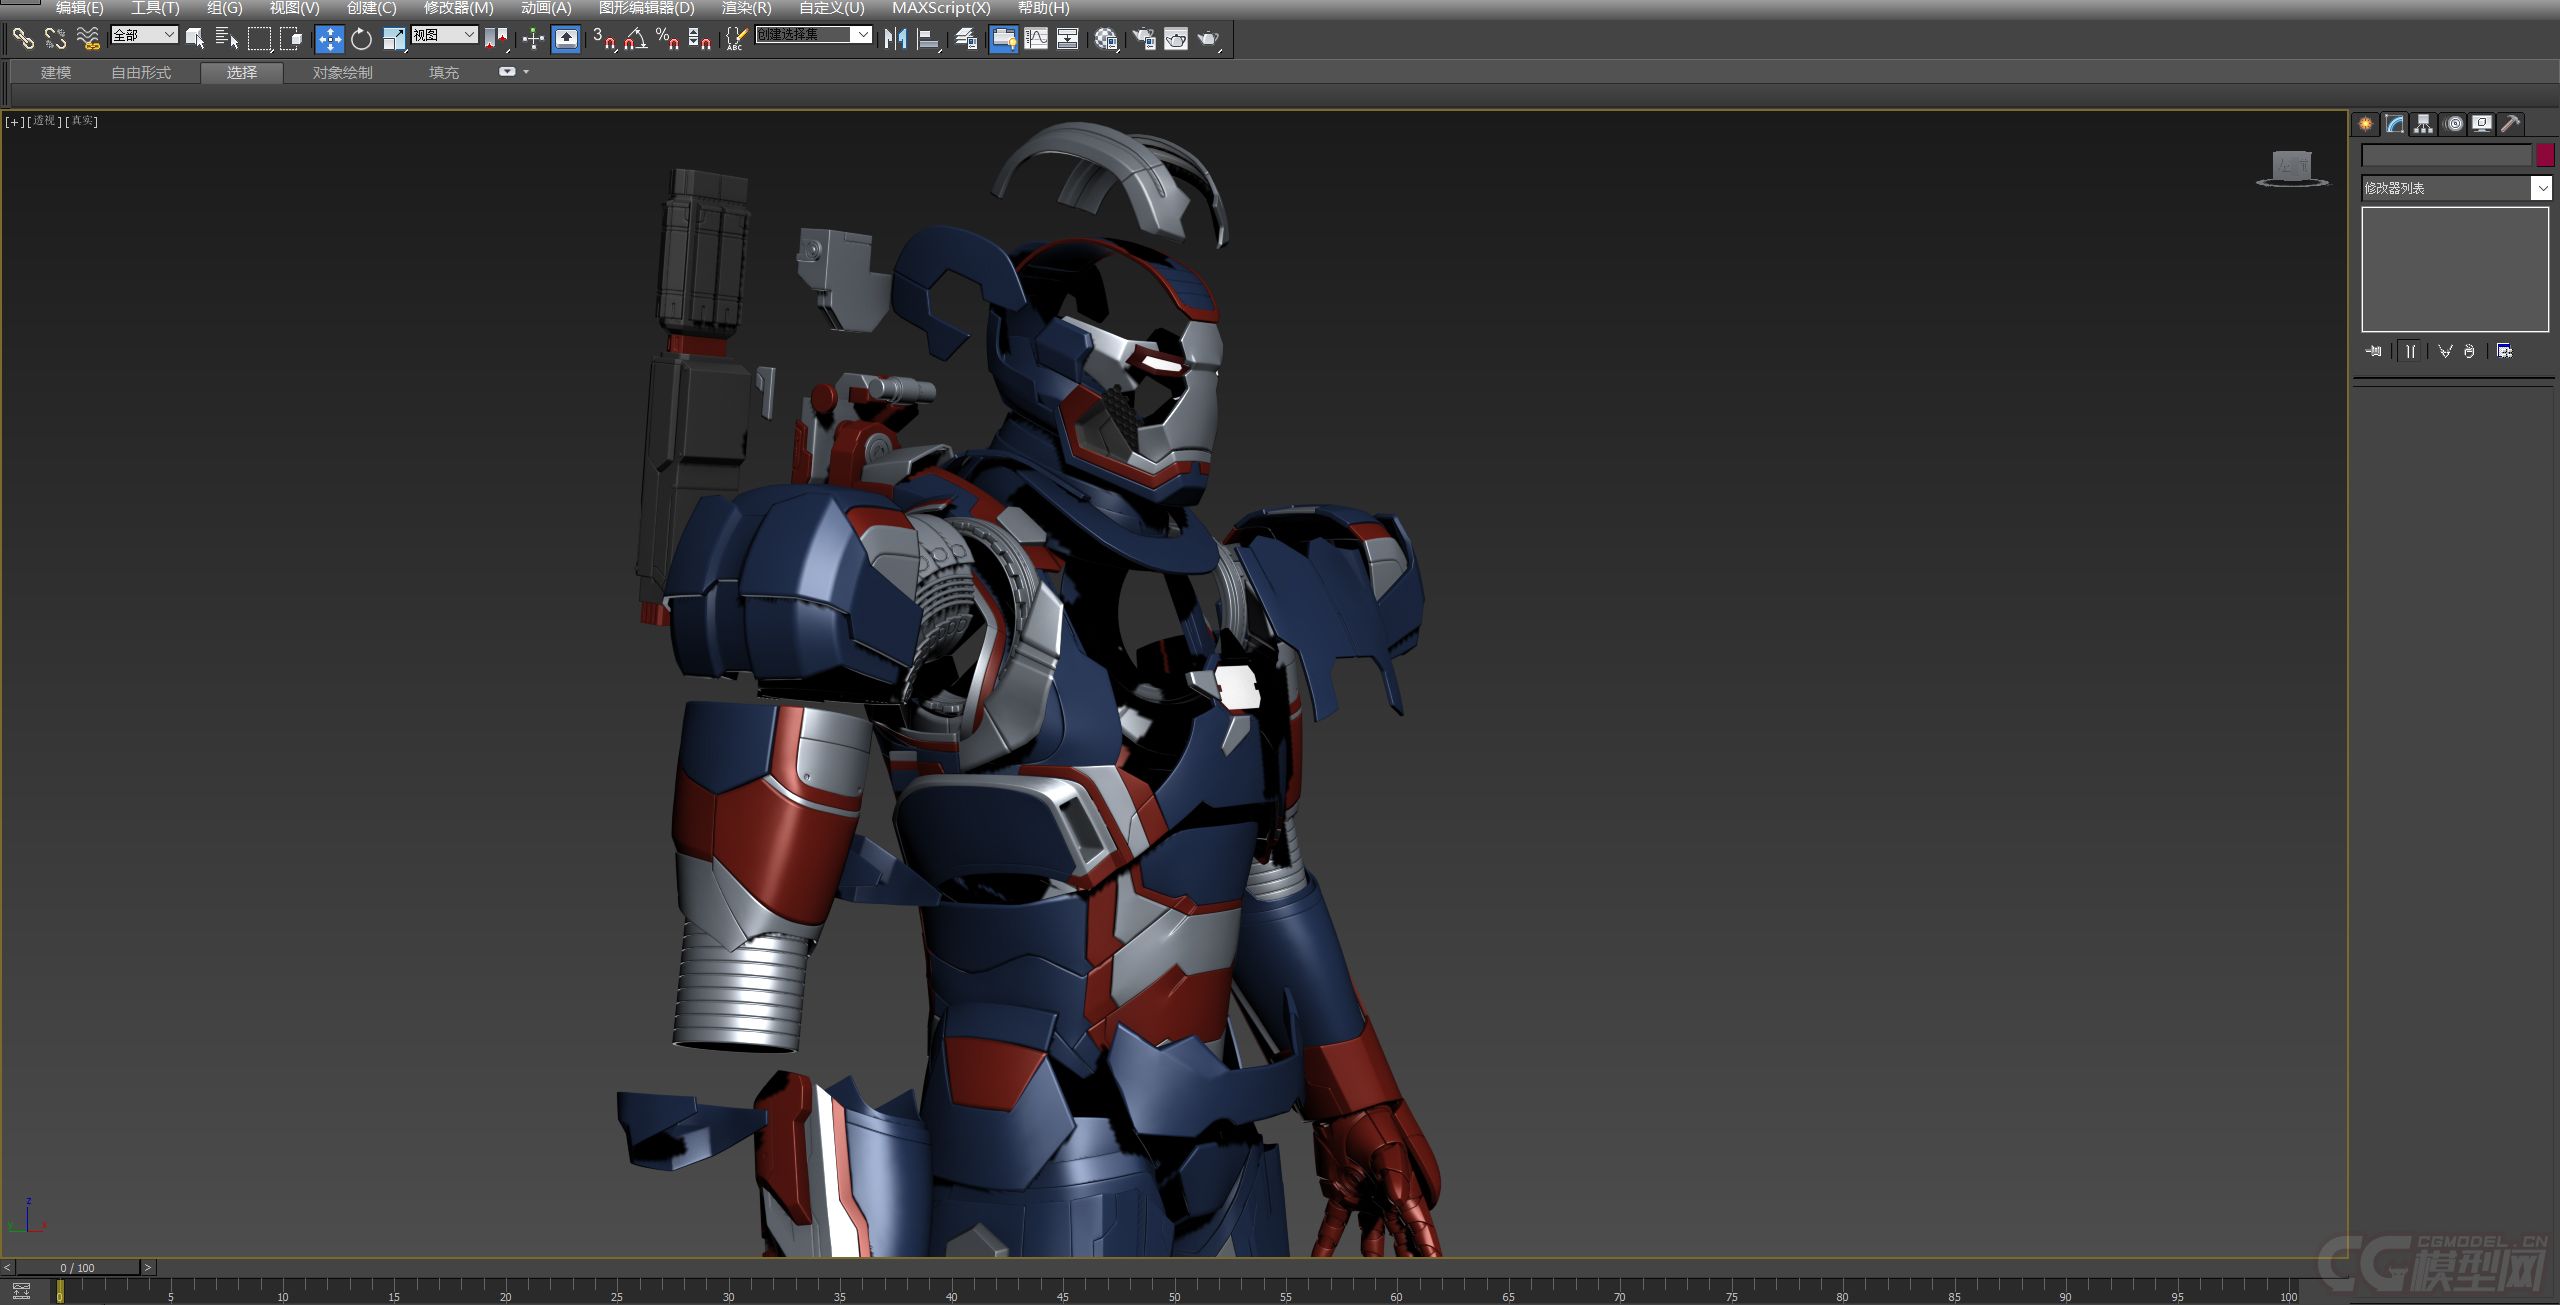Open the Curve Editor
Screen dimensions: 2560x1305
(x=1036, y=39)
